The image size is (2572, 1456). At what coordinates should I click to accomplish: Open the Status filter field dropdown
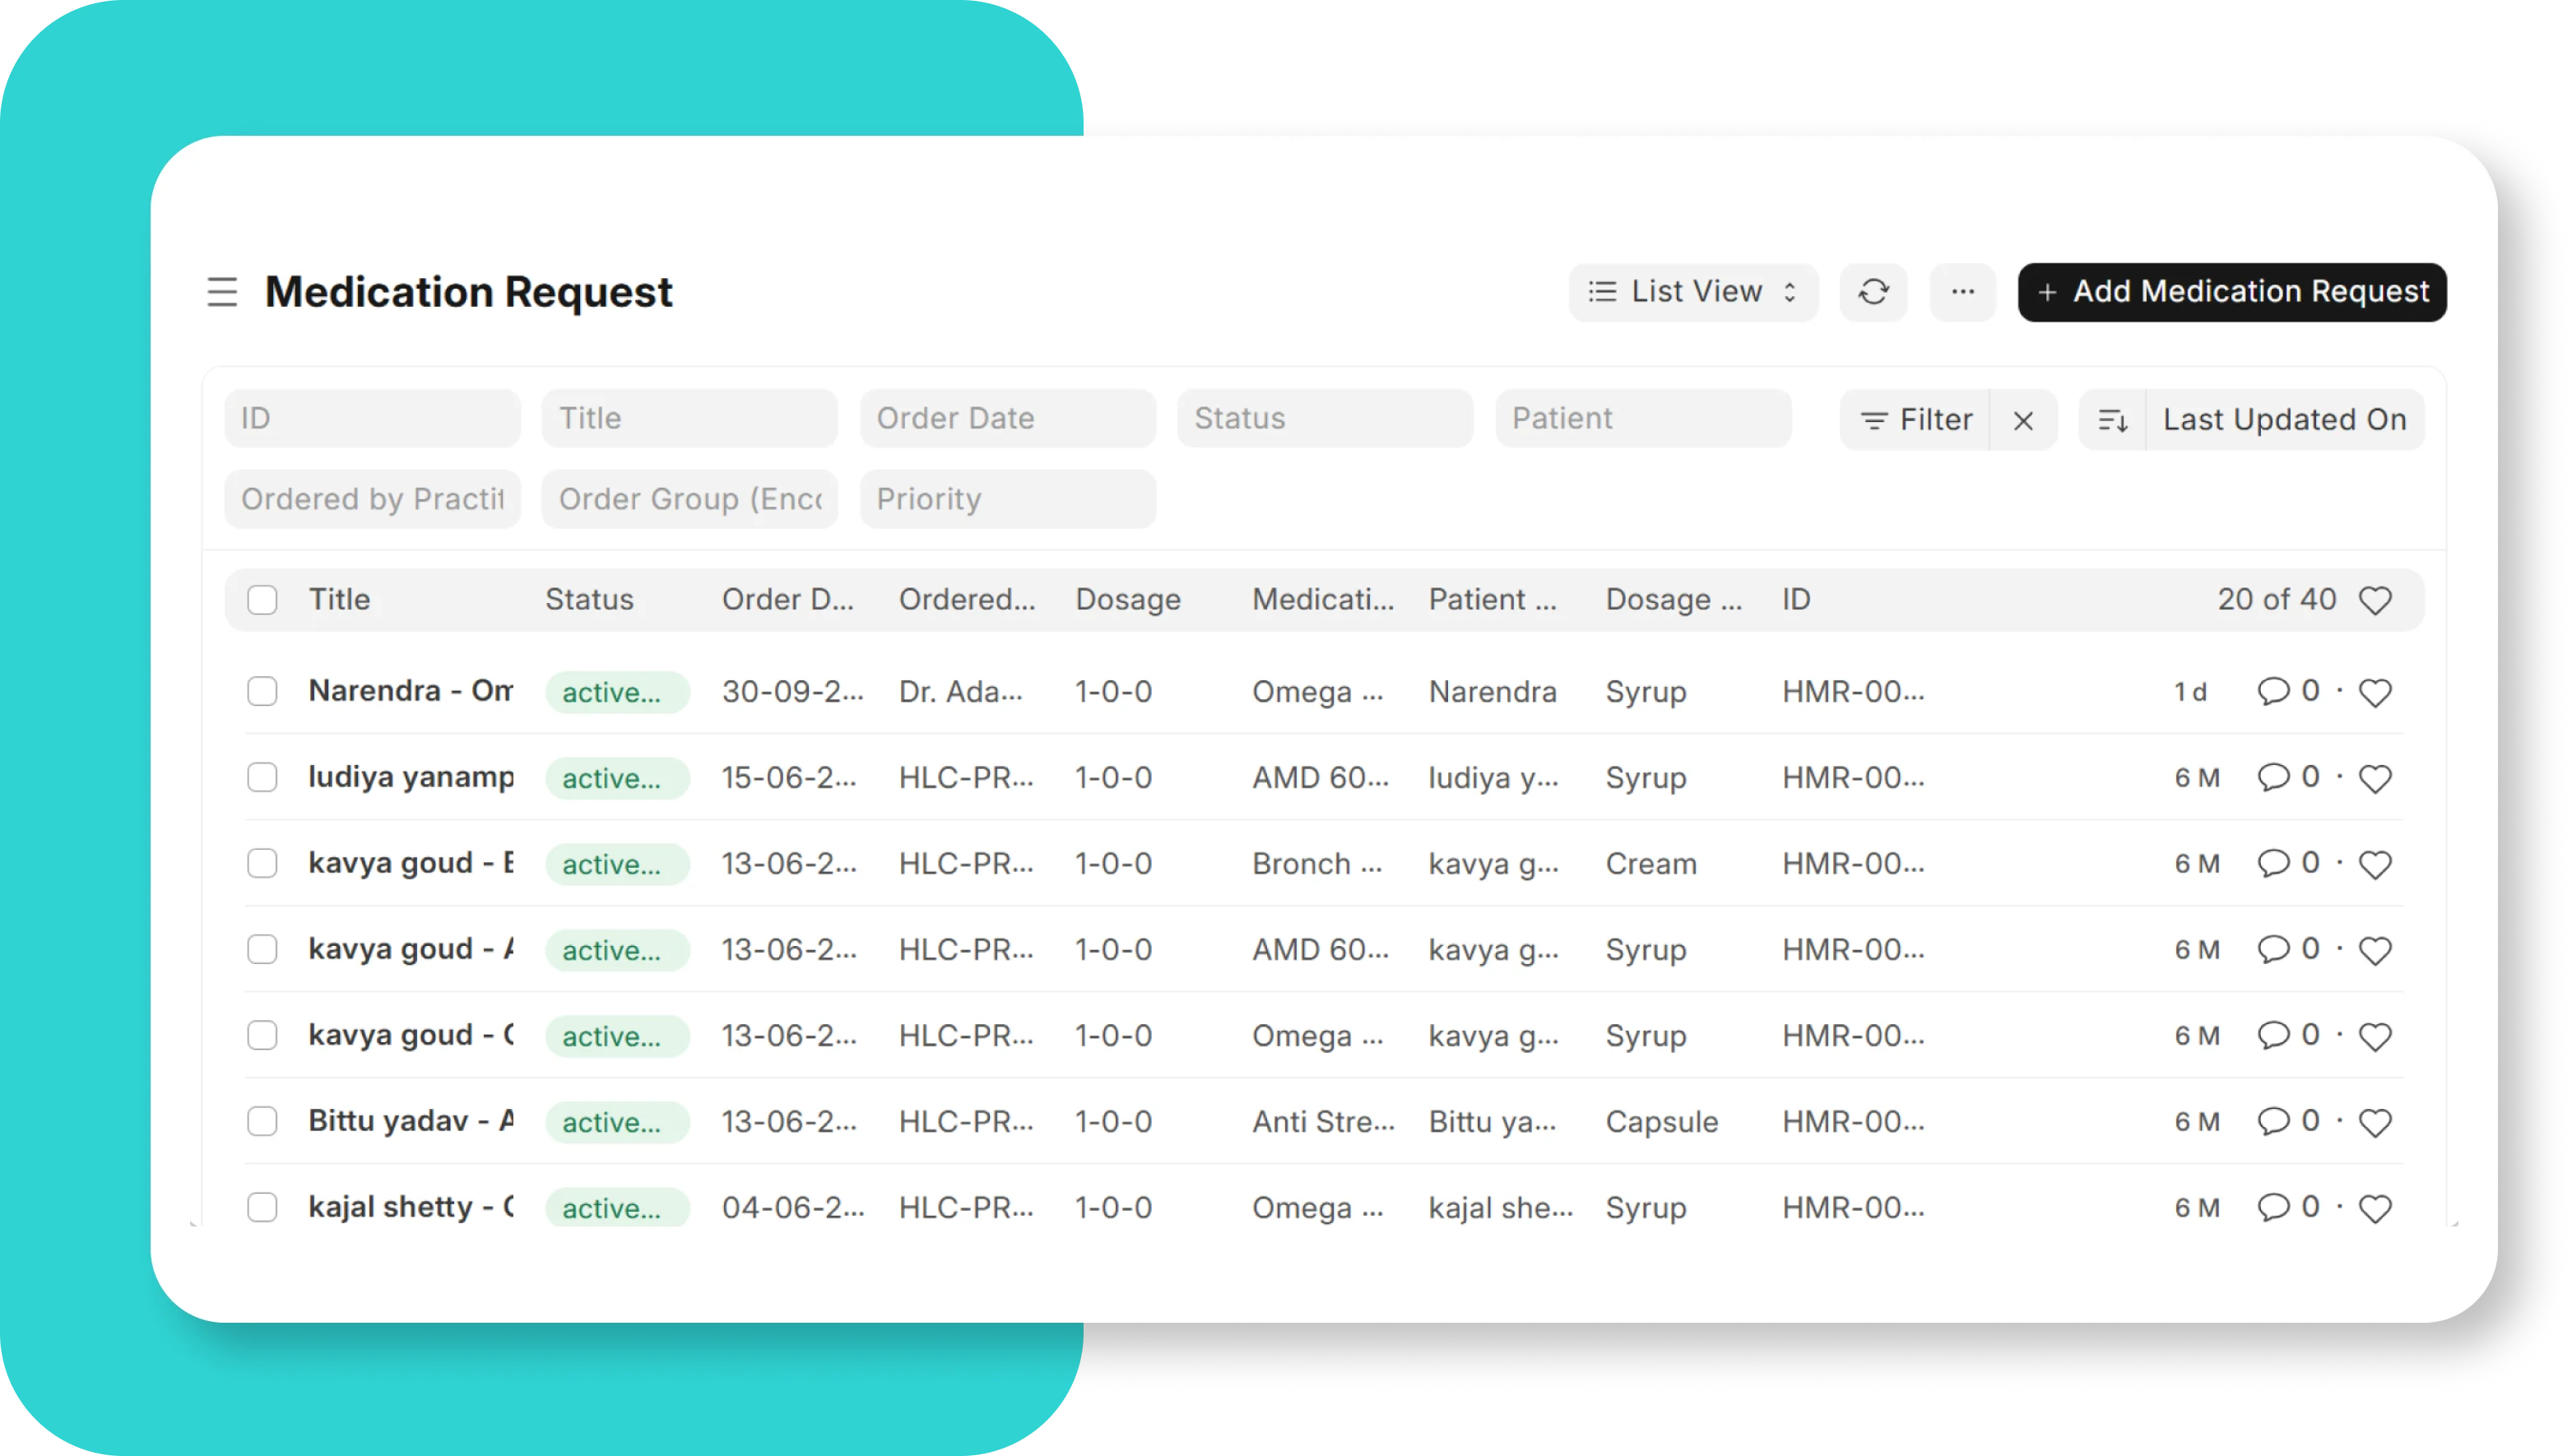pyautogui.click(x=1325, y=418)
